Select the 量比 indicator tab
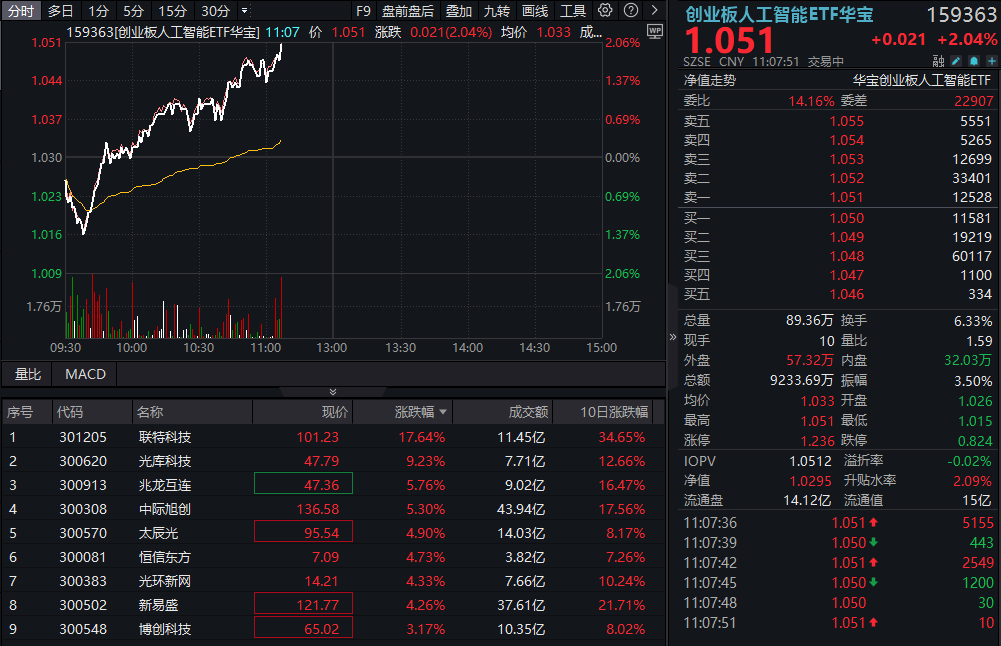1001x646 pixels. click(x=27, y=374)
